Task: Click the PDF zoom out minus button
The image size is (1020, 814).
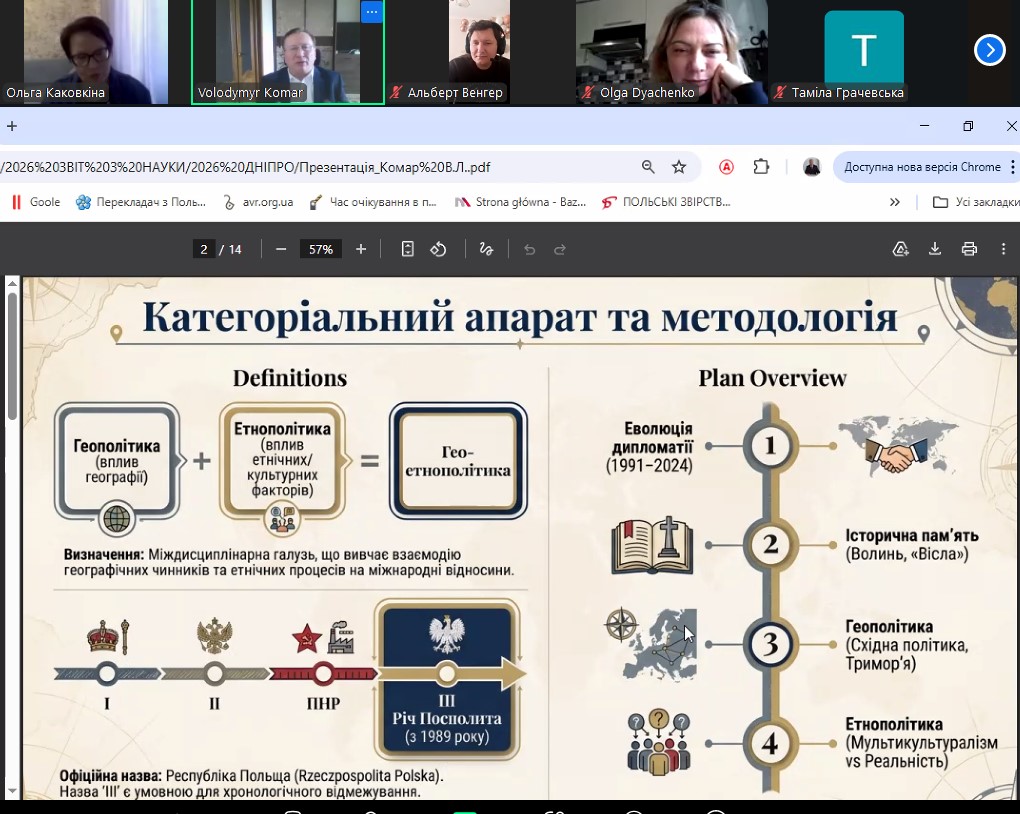Action: [281, 249]
